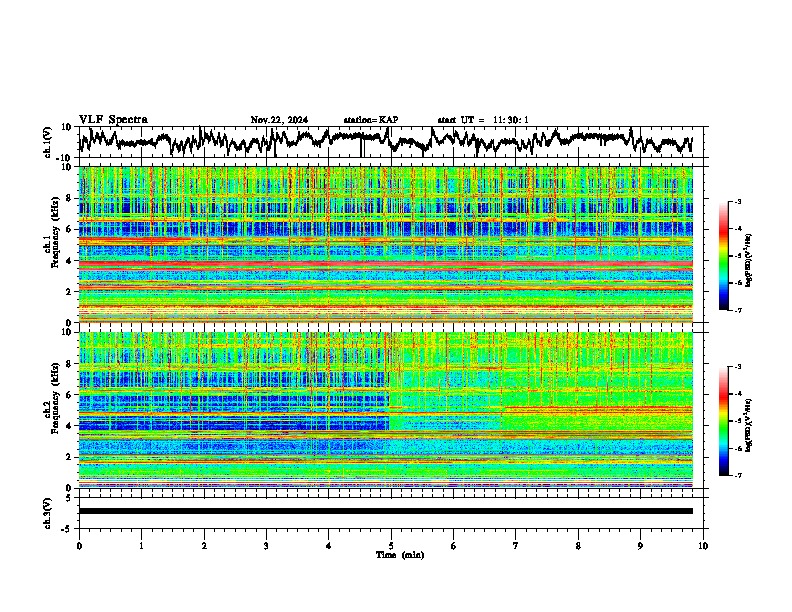Click the time axis tick label '10'

point(703,545)
